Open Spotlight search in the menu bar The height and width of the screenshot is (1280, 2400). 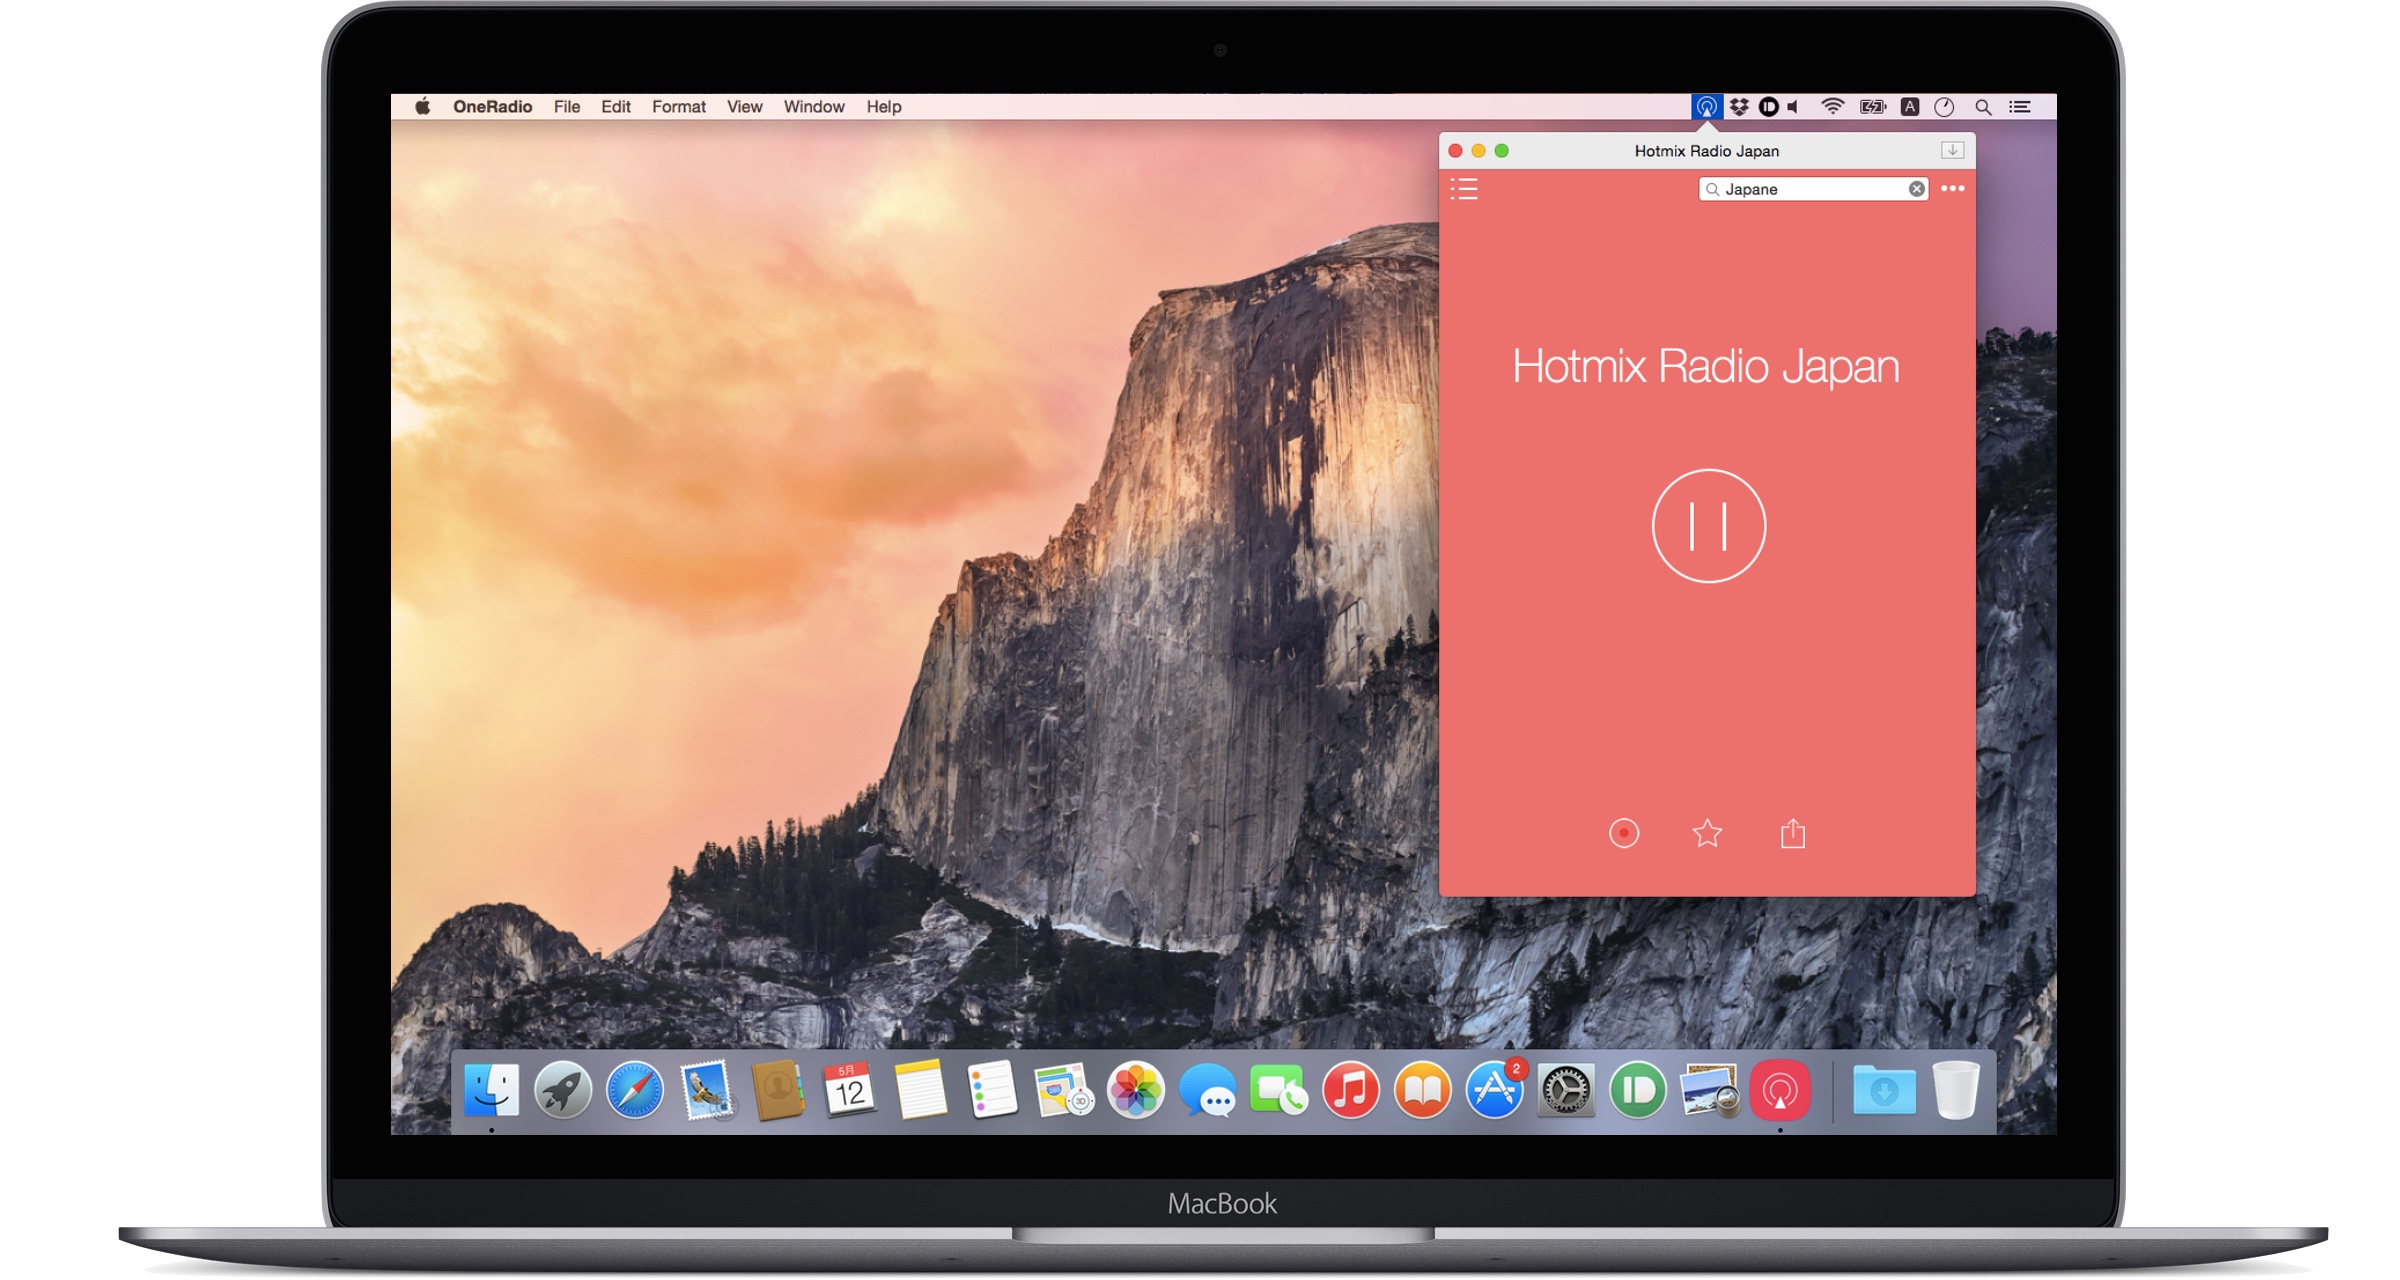[x=1983, y=107]
